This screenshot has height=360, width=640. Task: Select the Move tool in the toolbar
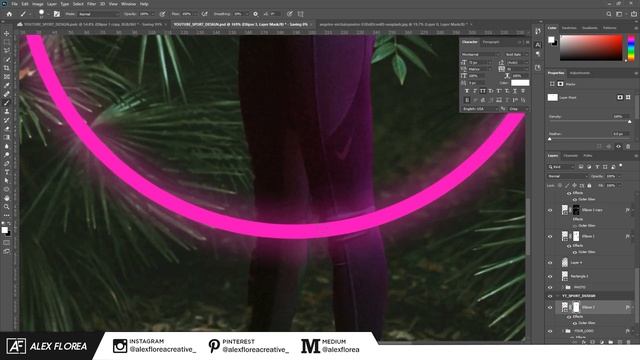tap(7, 33)
